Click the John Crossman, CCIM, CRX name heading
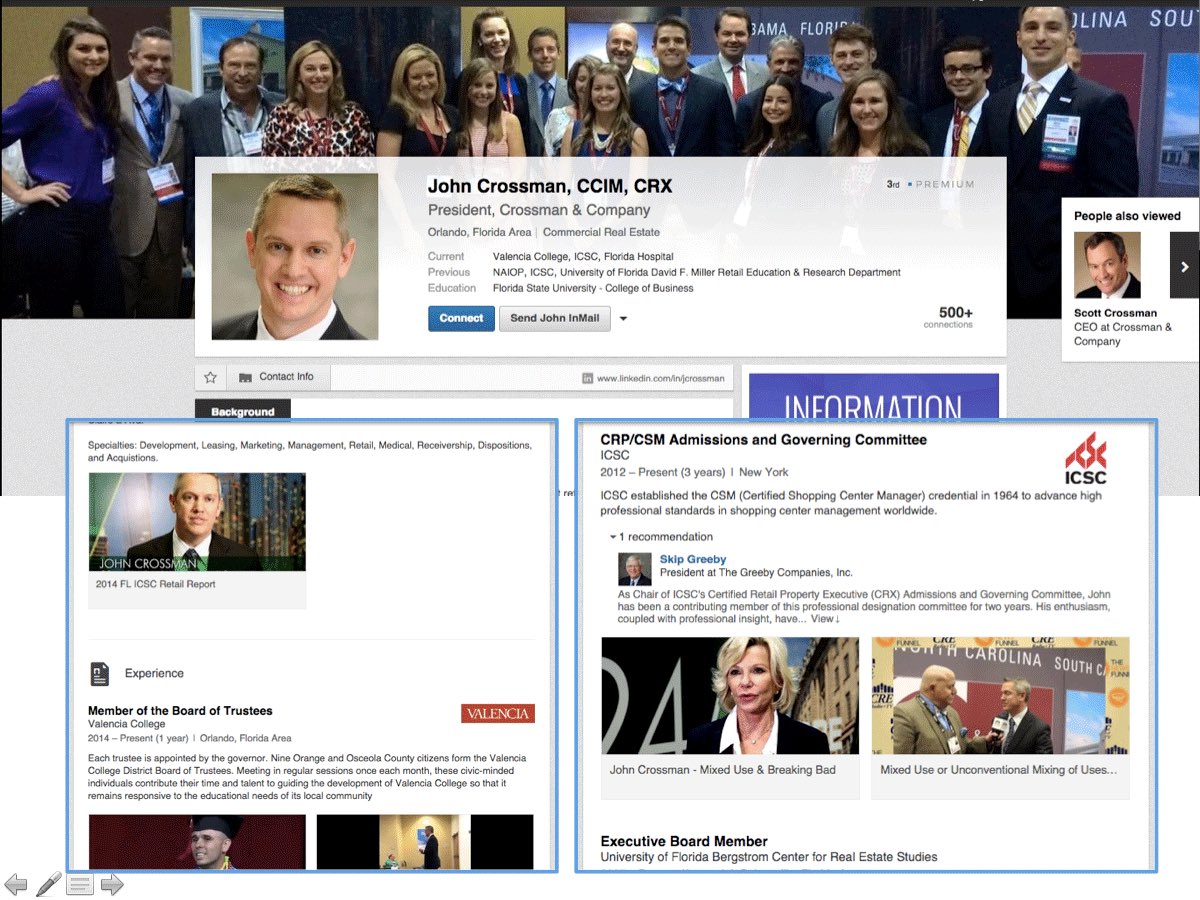This screenshot has height=900, width=1200. 550,186
